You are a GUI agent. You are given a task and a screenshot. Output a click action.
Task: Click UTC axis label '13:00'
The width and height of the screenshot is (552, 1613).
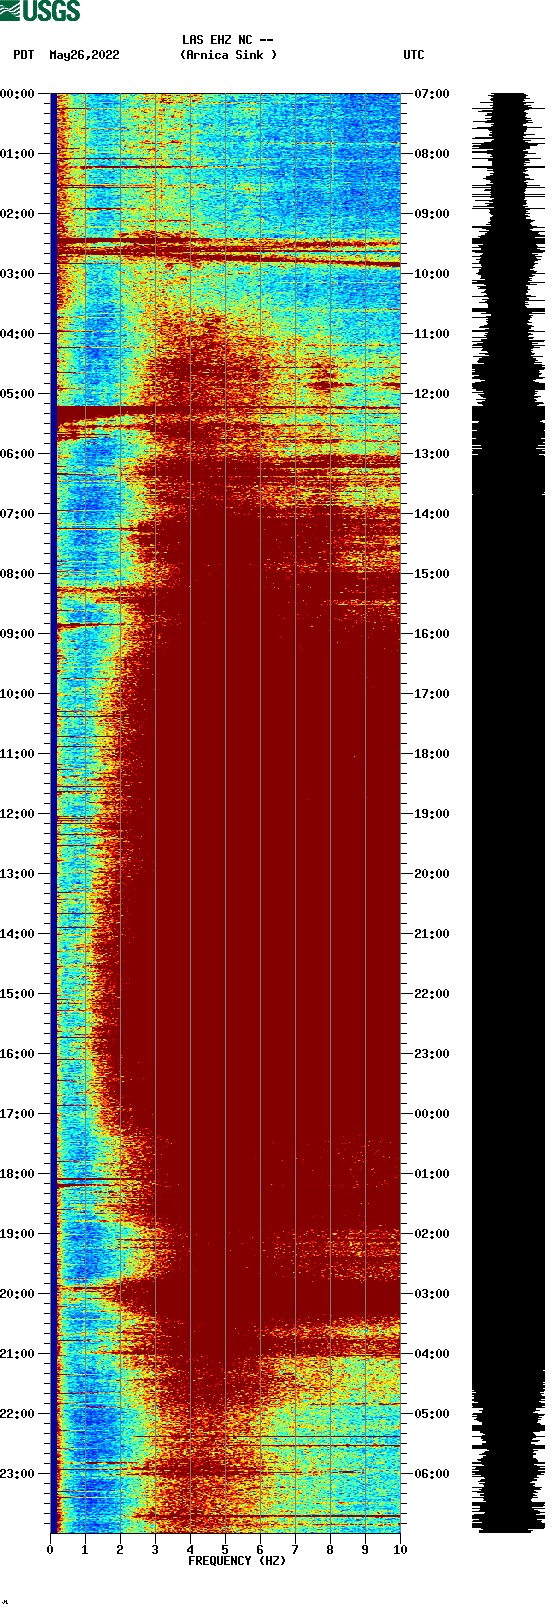(432, 454)
